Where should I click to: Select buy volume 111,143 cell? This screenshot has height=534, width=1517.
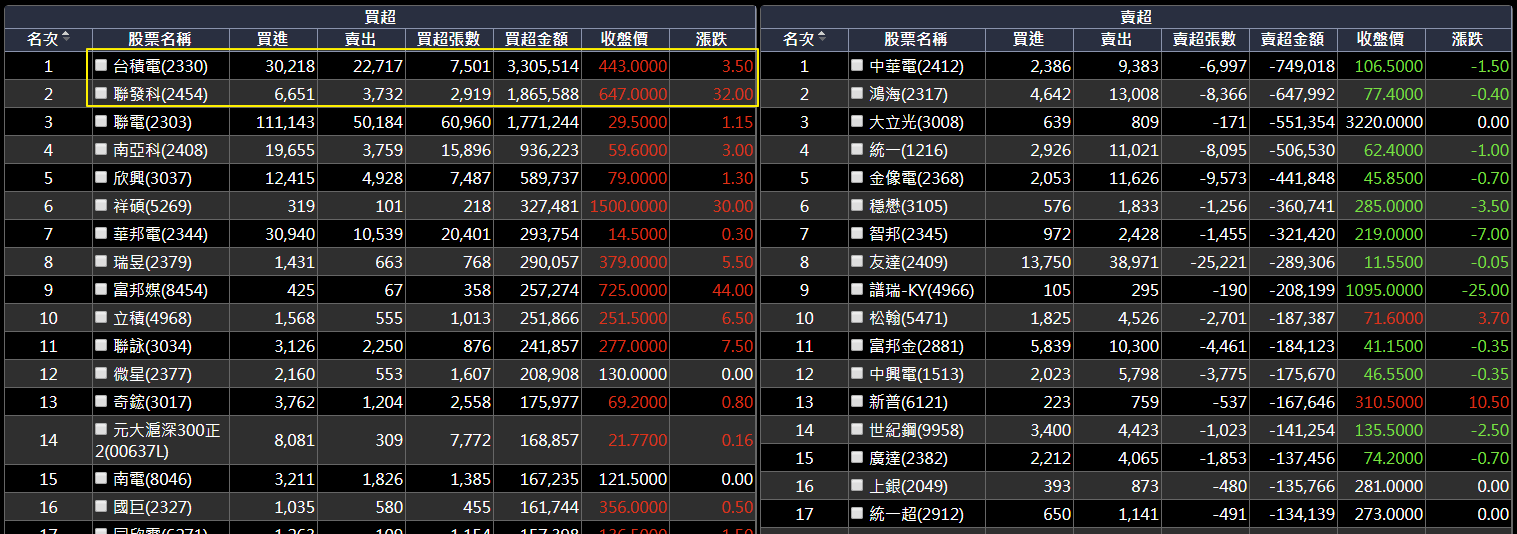273,122
